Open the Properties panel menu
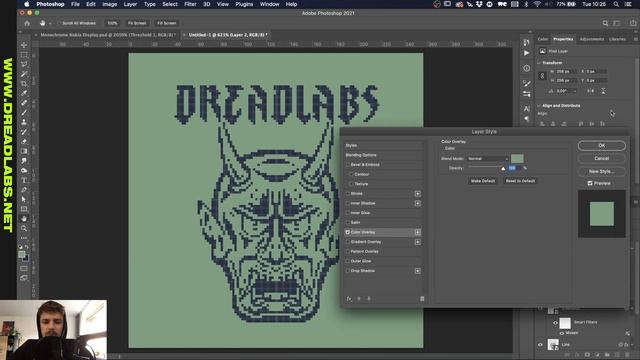640x360 pixels. [x=636, y=39]
